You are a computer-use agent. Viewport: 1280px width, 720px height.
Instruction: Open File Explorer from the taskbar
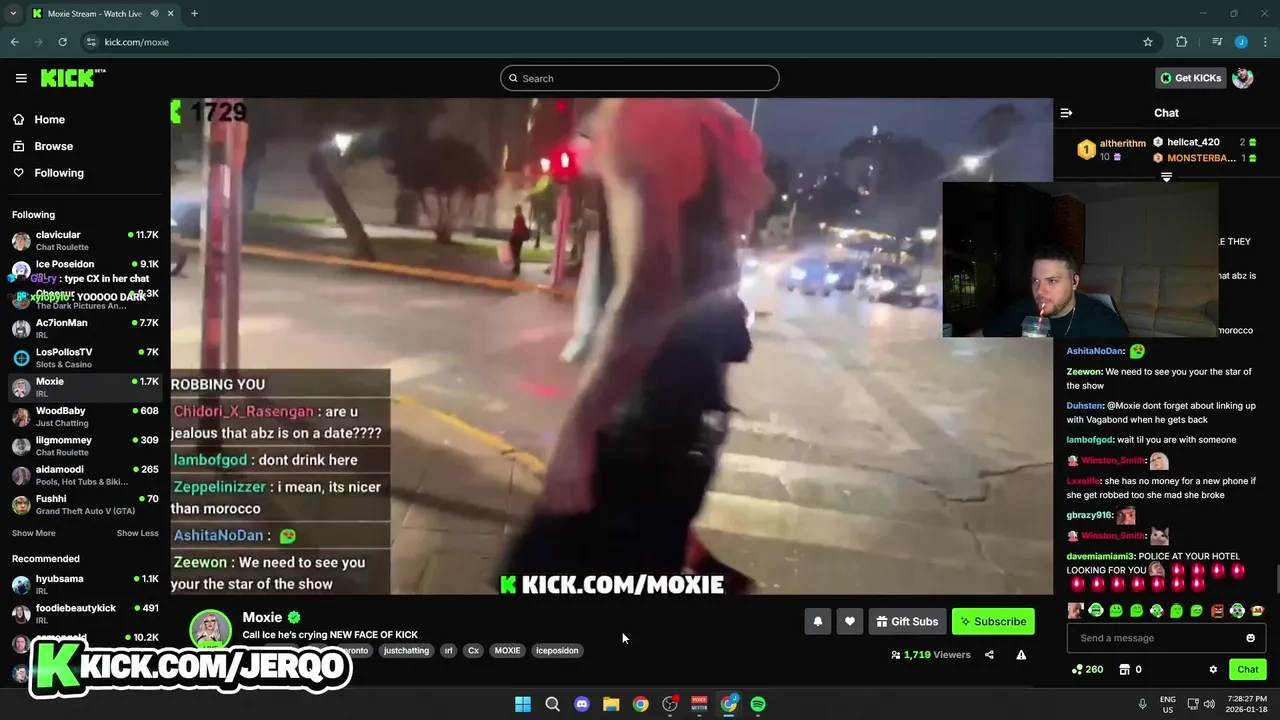tap(611, 704)
